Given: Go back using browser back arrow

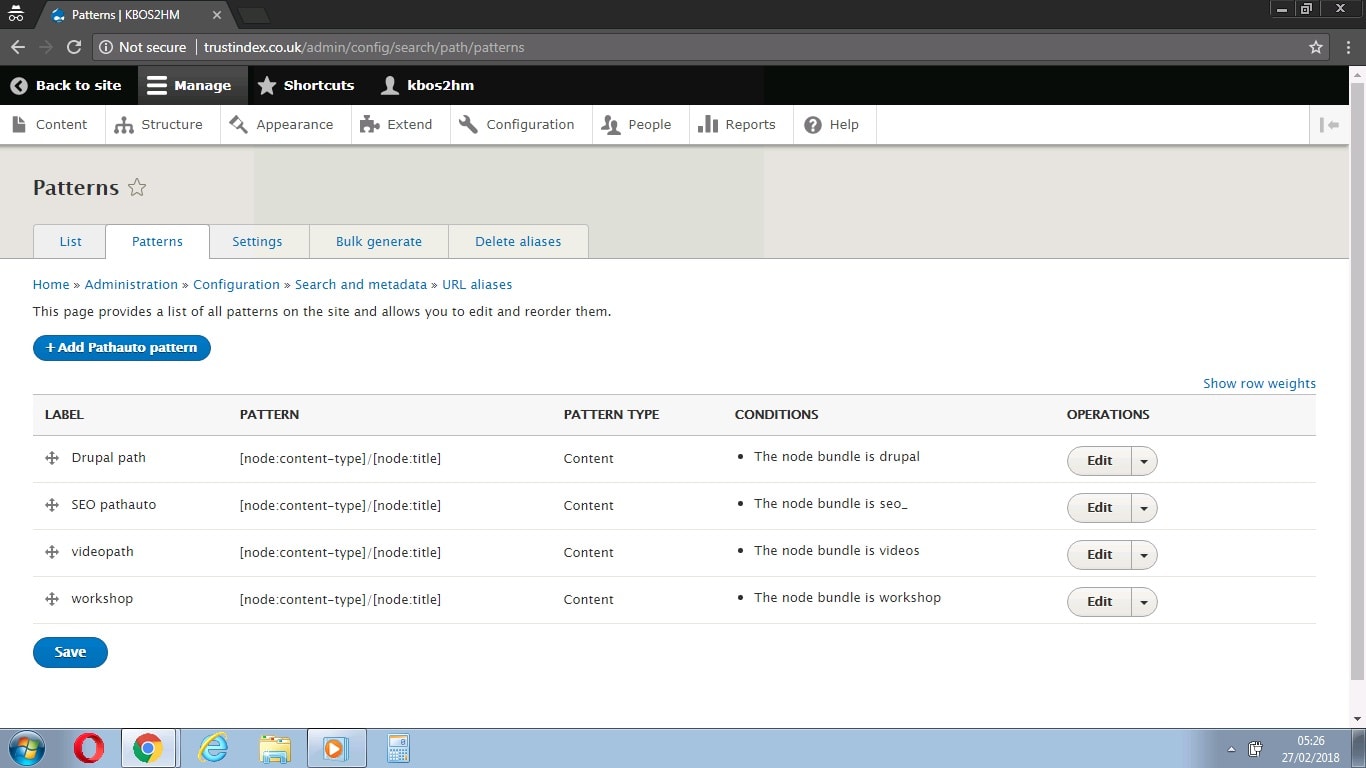Looking at the screenshot, I should (x=18, y=47).
